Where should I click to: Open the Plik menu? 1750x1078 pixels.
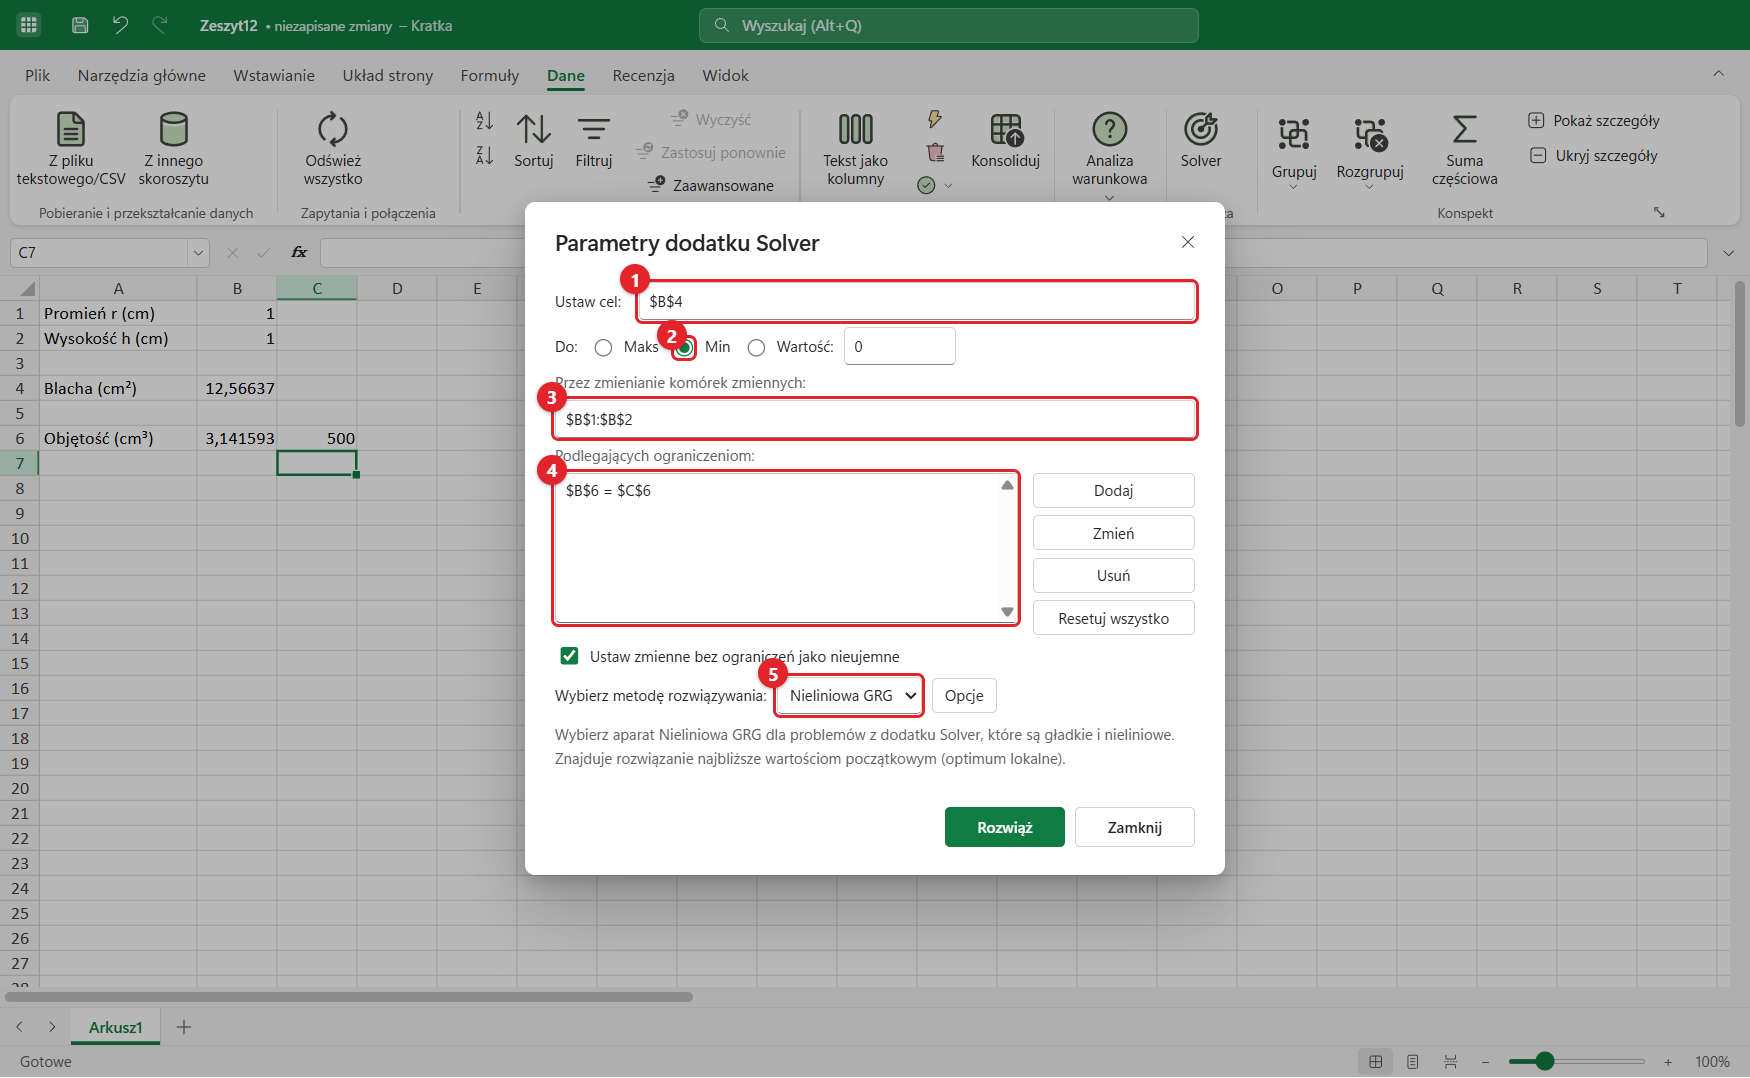point(38,76)
